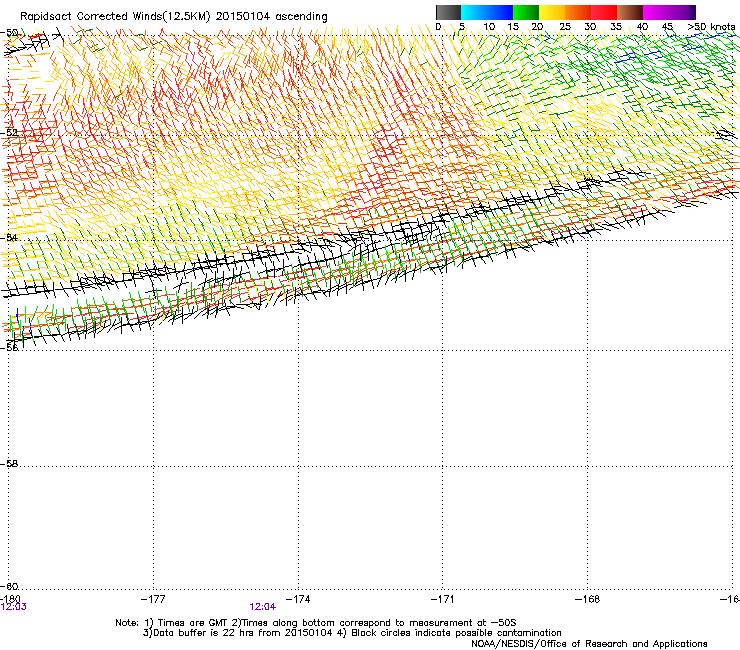Select the yellow 20-25 knots legend segment
The image size is (740, 650).
pyautogui.click(x=551, y=12)
